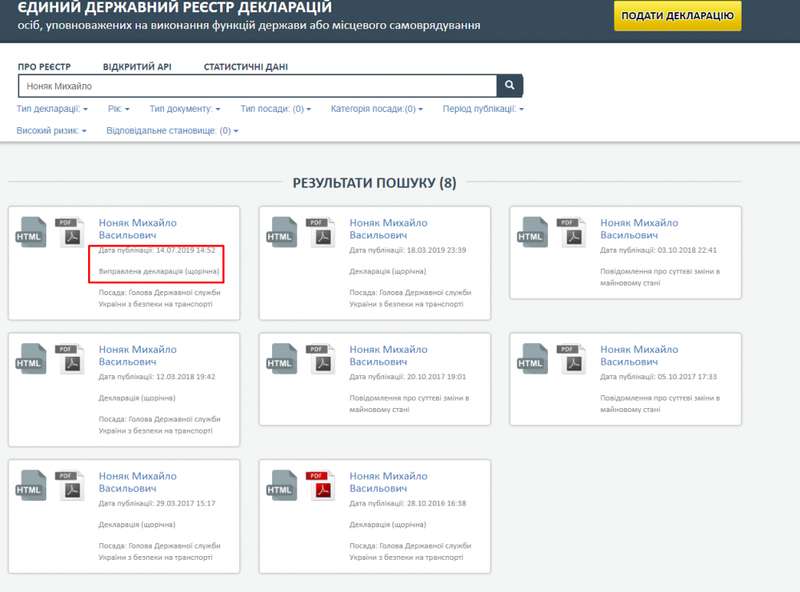This screenshot has height=592, width=800.
Task: Open HTML icon for 03.10.2018 notice
Action: point(533,234)
